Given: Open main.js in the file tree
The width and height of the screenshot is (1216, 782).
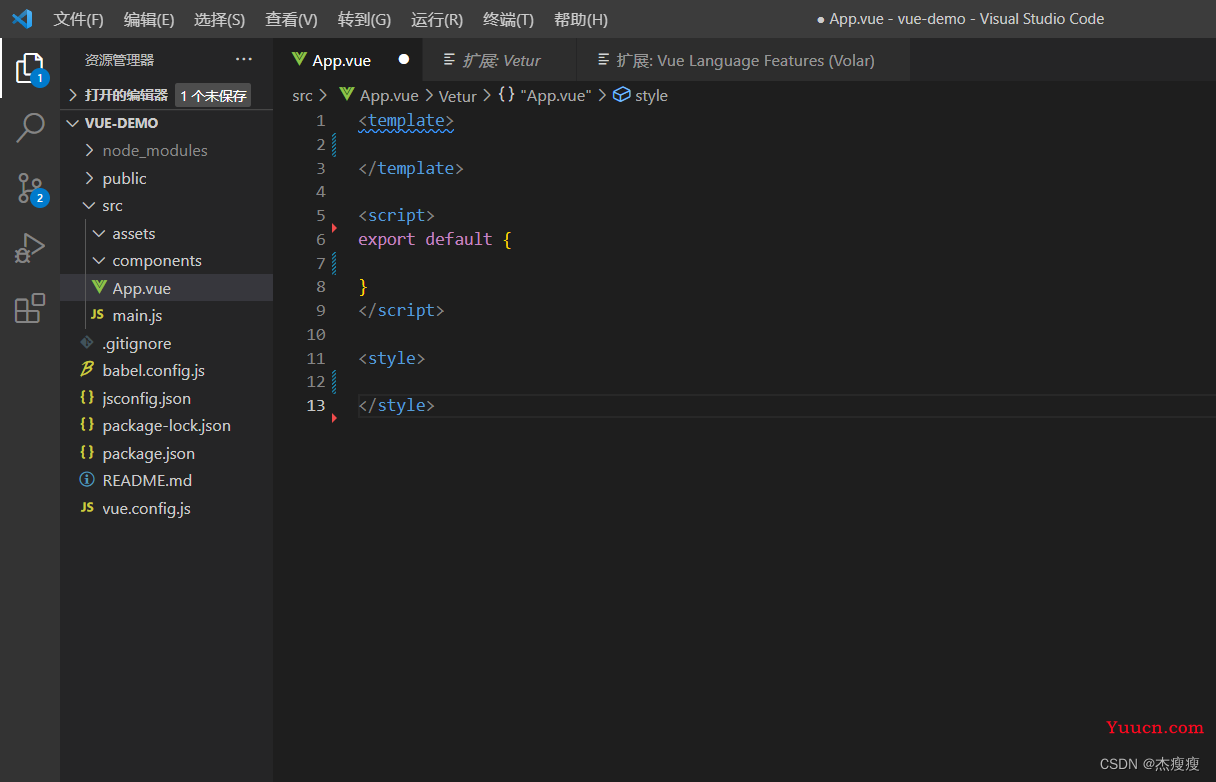Looking at the screenshot, I should click(x=166, y=315).
